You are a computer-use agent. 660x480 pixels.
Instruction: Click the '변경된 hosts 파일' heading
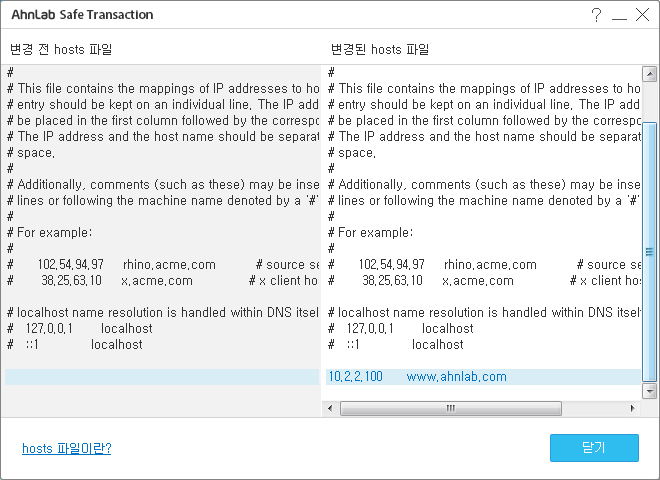click(x=380, y=49)
